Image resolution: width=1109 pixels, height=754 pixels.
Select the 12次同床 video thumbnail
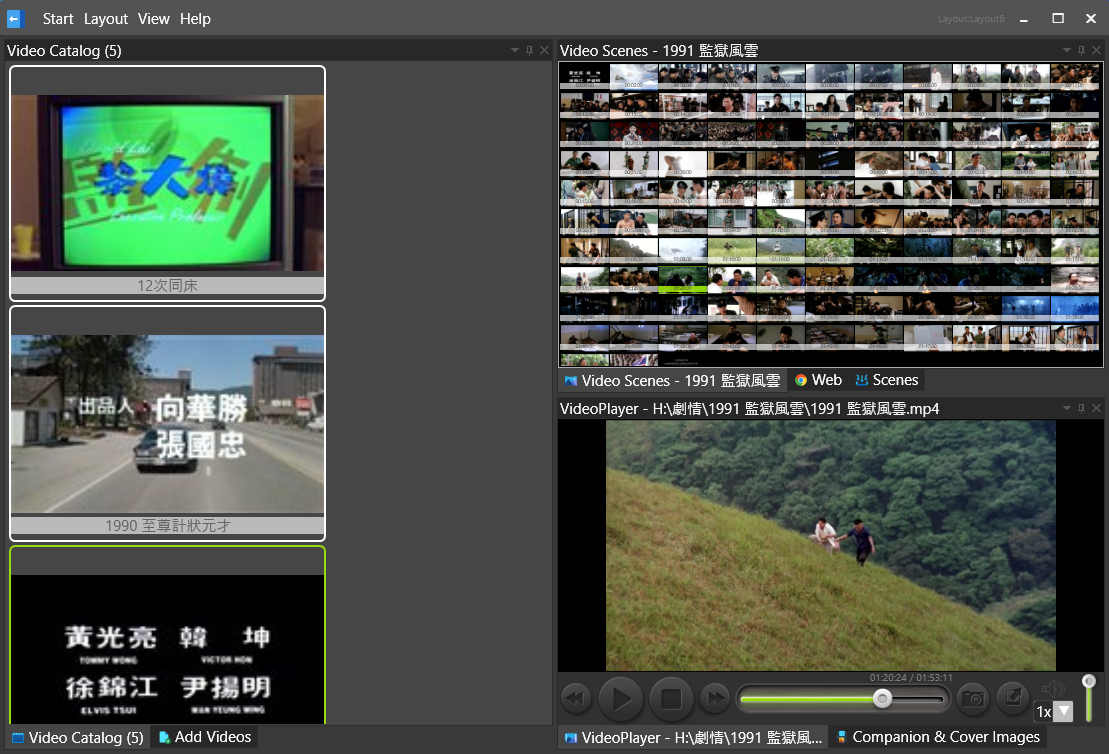[x=168, y=183]
